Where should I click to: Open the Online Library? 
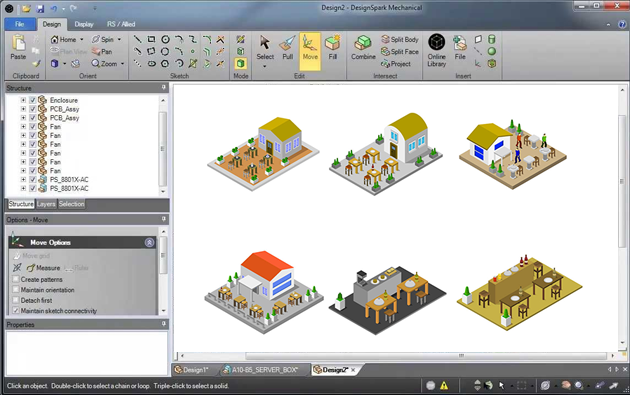436,51
